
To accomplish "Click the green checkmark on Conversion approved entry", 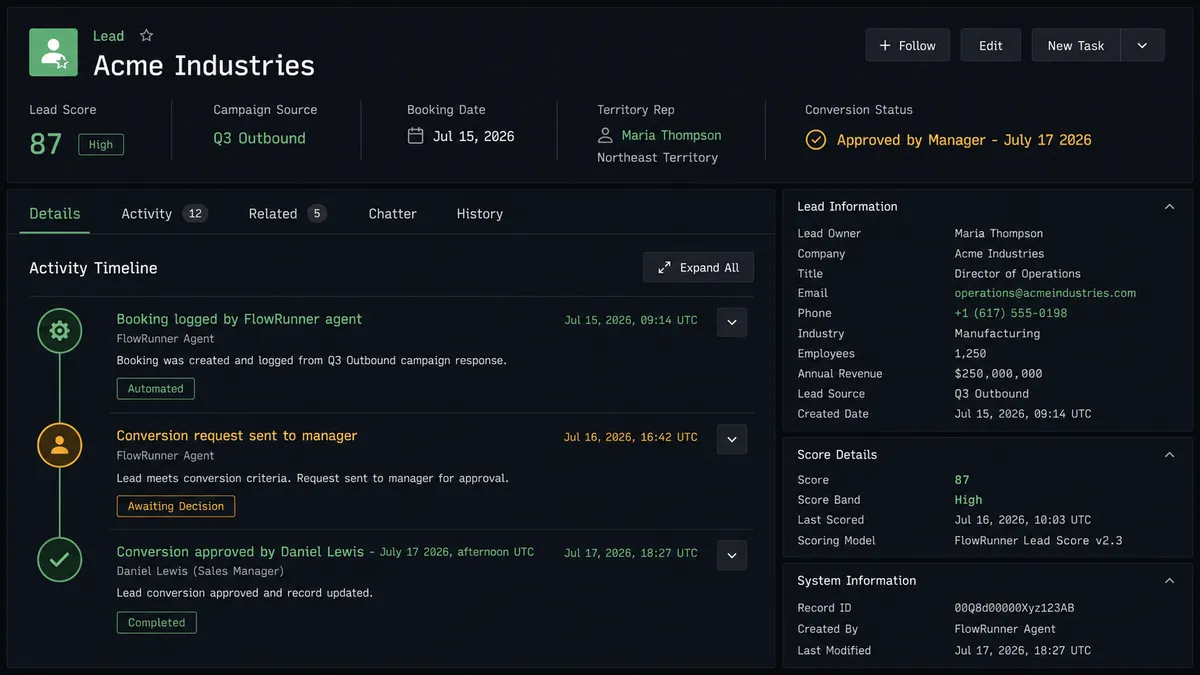I will point(59,560).
